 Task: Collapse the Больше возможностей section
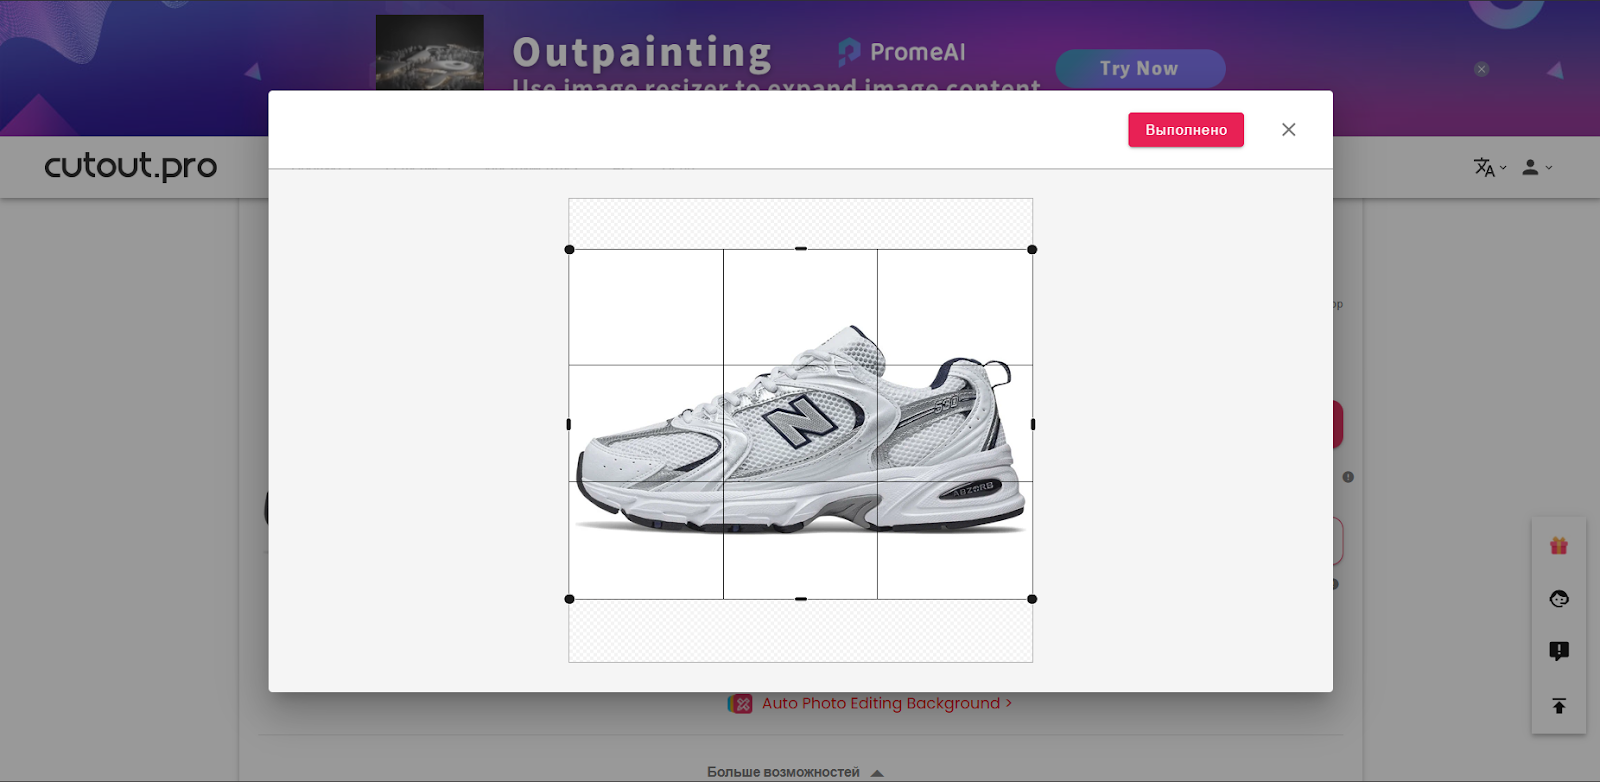796,772
